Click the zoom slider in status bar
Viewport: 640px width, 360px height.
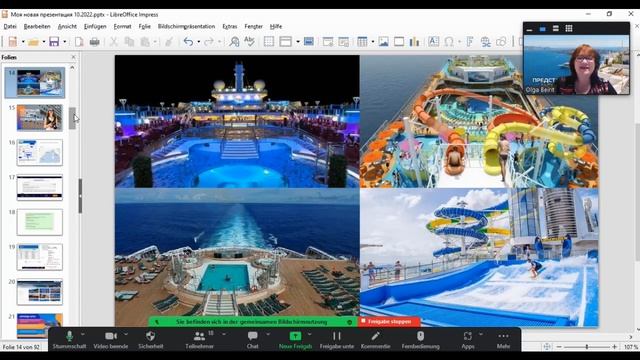587,347
